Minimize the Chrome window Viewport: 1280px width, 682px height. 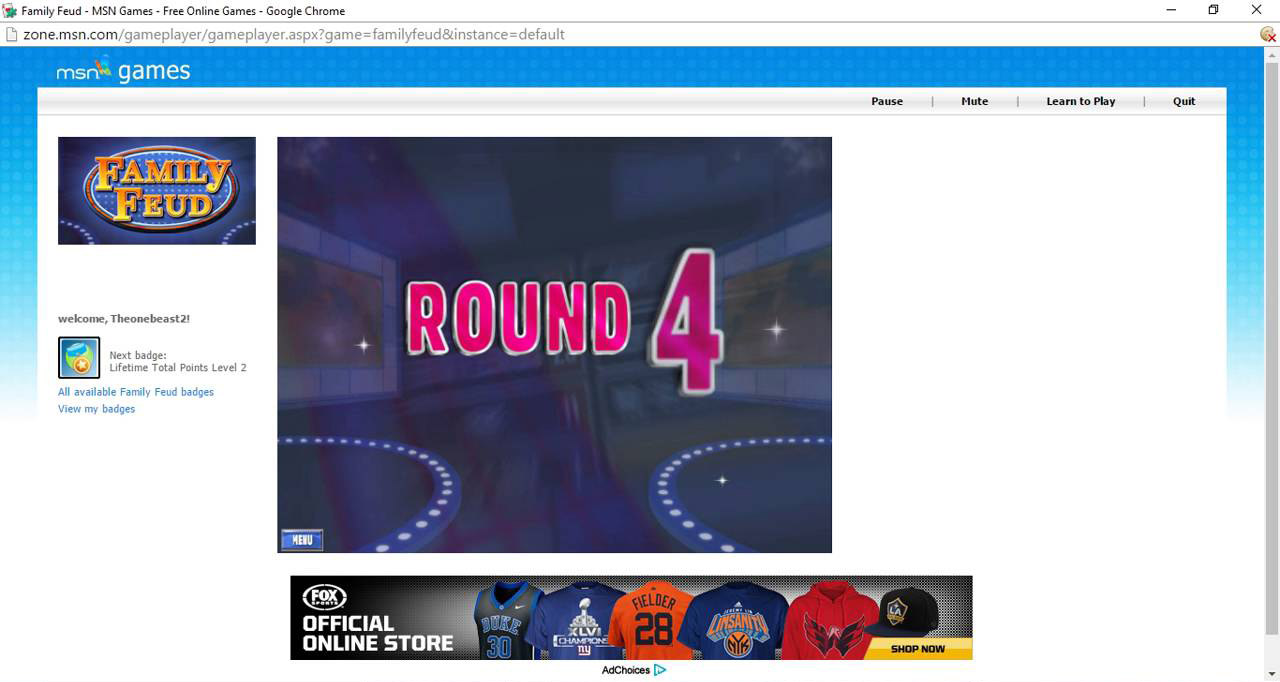point(1171,10)
